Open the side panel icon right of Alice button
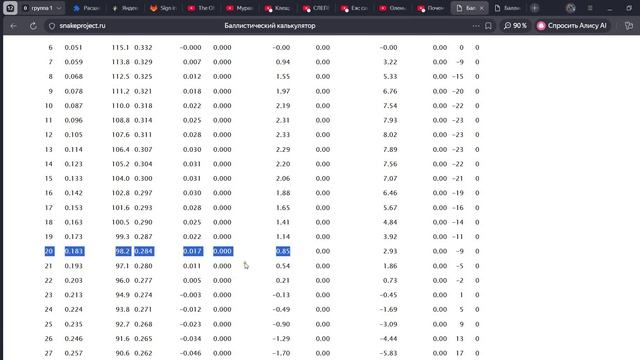The width and height of the screenshot is (640, 360). (x=629, y=26)
